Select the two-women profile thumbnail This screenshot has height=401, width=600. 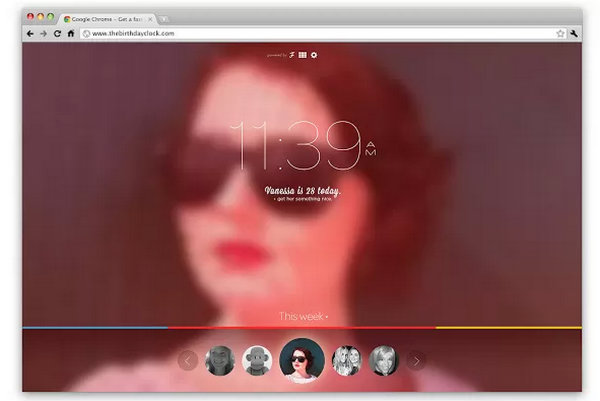pyautogui.click(x=346, y=360)
